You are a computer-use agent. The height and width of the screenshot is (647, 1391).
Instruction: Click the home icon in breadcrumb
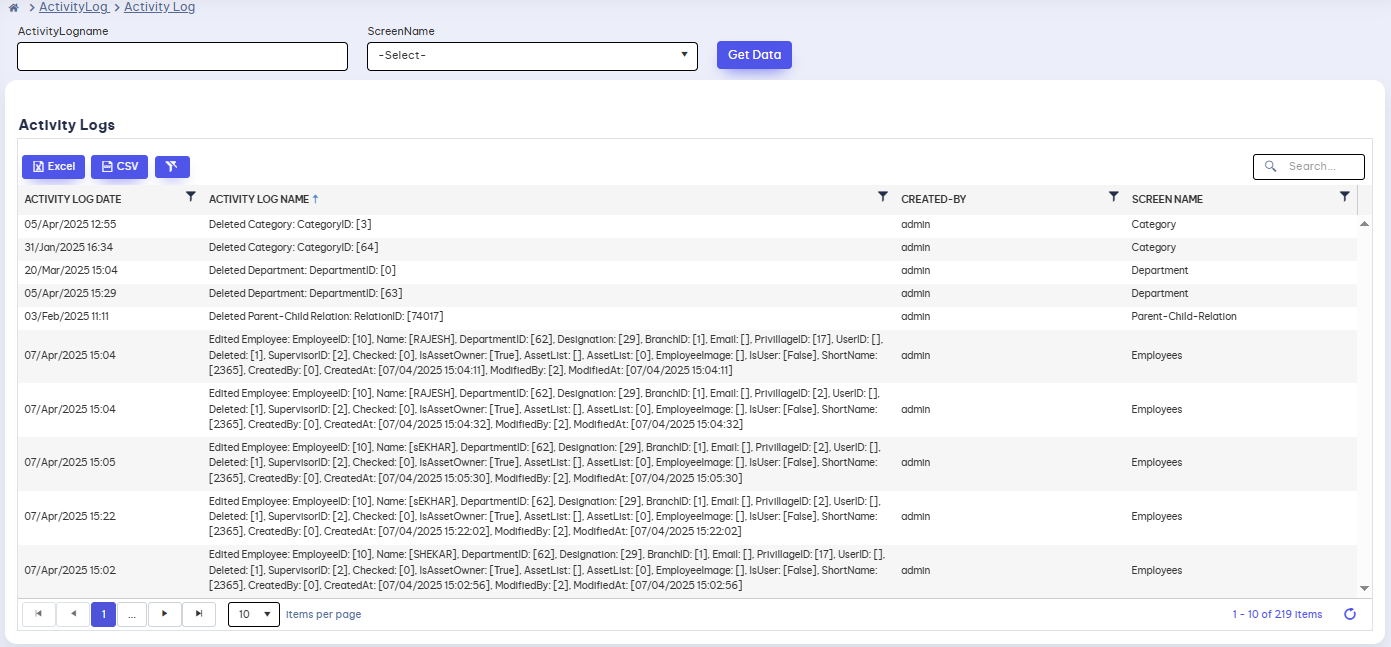pos(13,8)
